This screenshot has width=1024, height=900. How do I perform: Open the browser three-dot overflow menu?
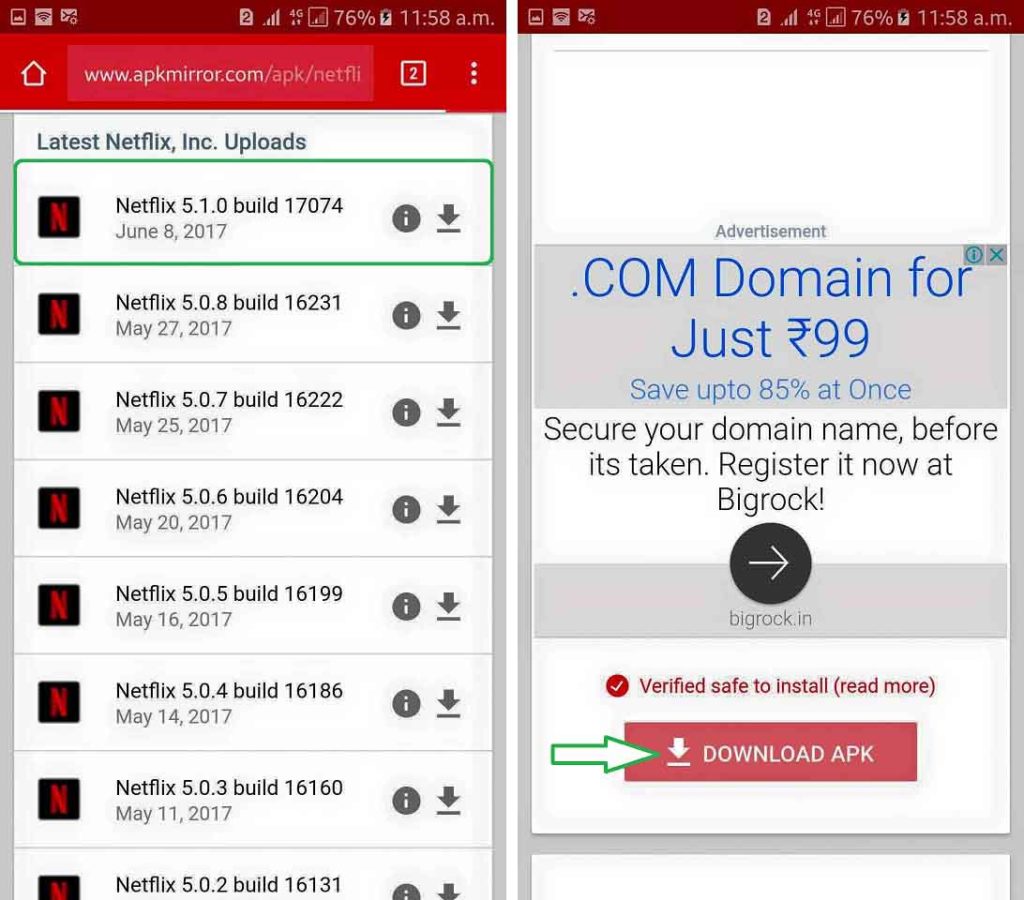pyautogui.click(x=474, y=73)
